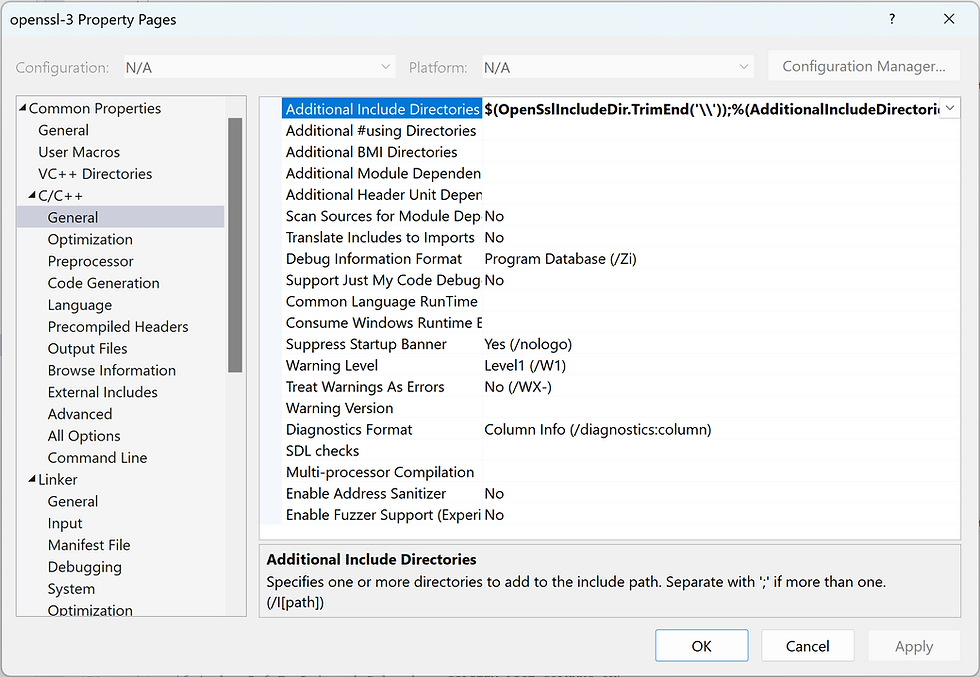Click the include directories value field
The width and height of the screenshot is (980, 677).
pyautogui.click(x=711, y=109)
